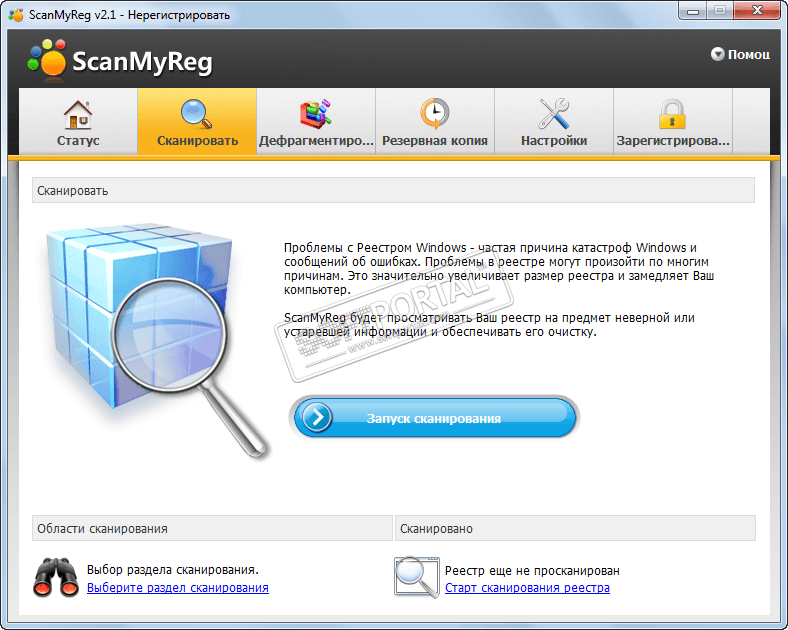Click the ScanMyReg title bar app icon

(16, 15)
